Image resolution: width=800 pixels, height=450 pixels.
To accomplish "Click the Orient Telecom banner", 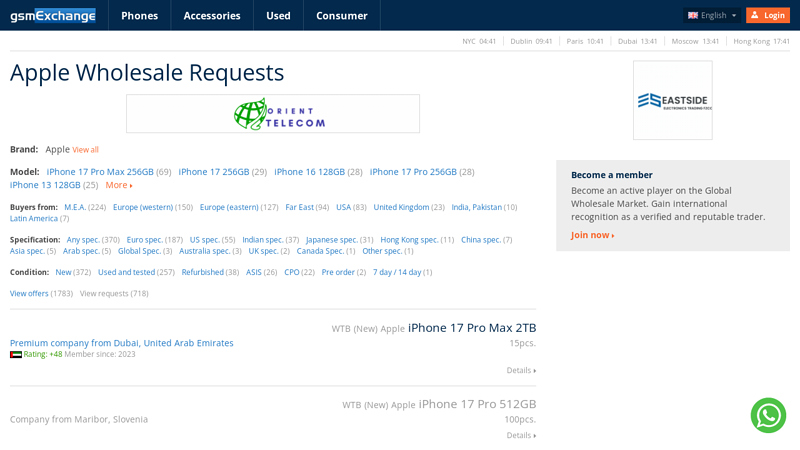I will point(273,114).
